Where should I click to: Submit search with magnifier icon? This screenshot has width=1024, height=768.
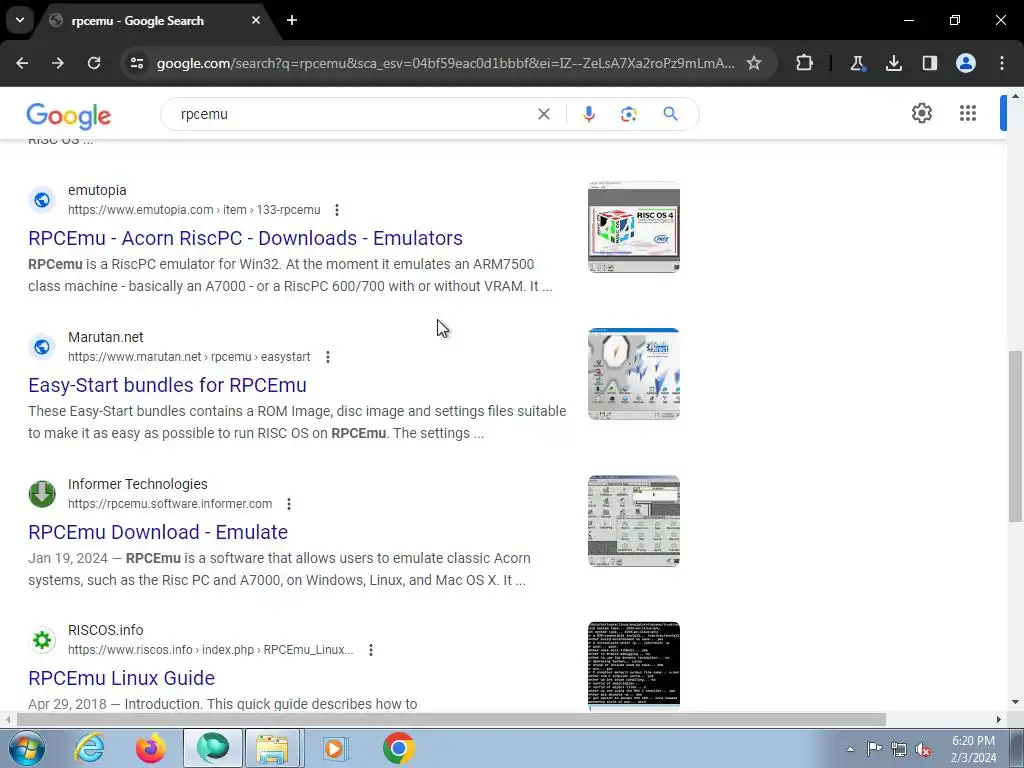pyautogui.click(x=670, y=114)
